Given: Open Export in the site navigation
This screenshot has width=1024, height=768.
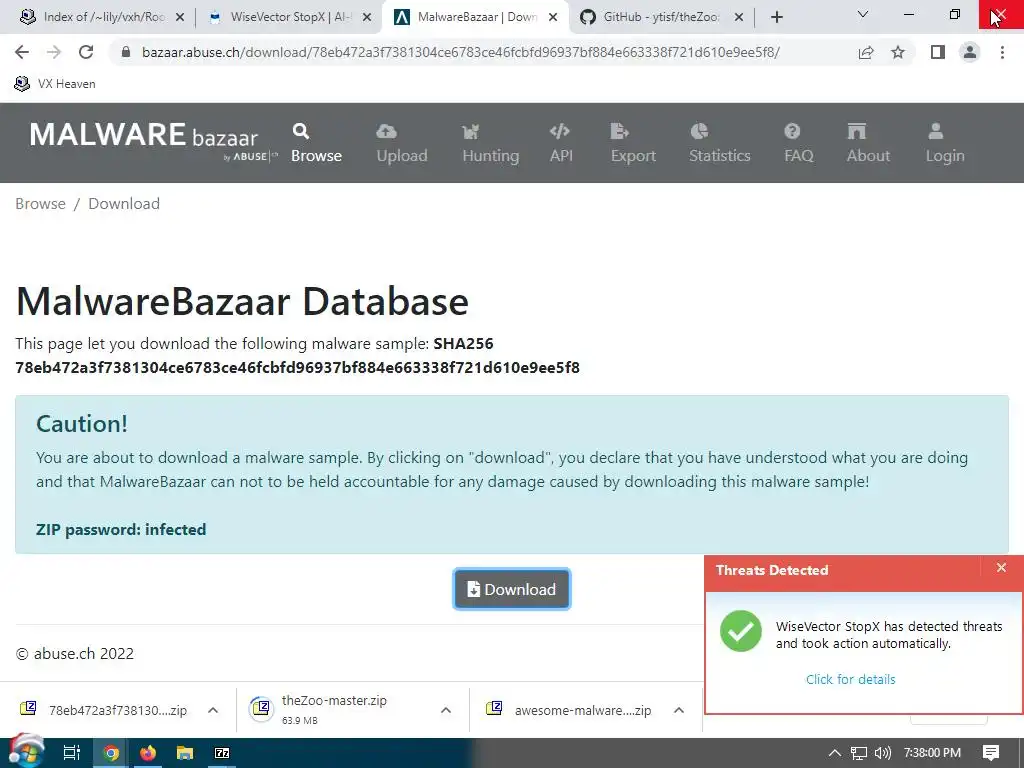Looking at the screenshot, I should point(633,143).
